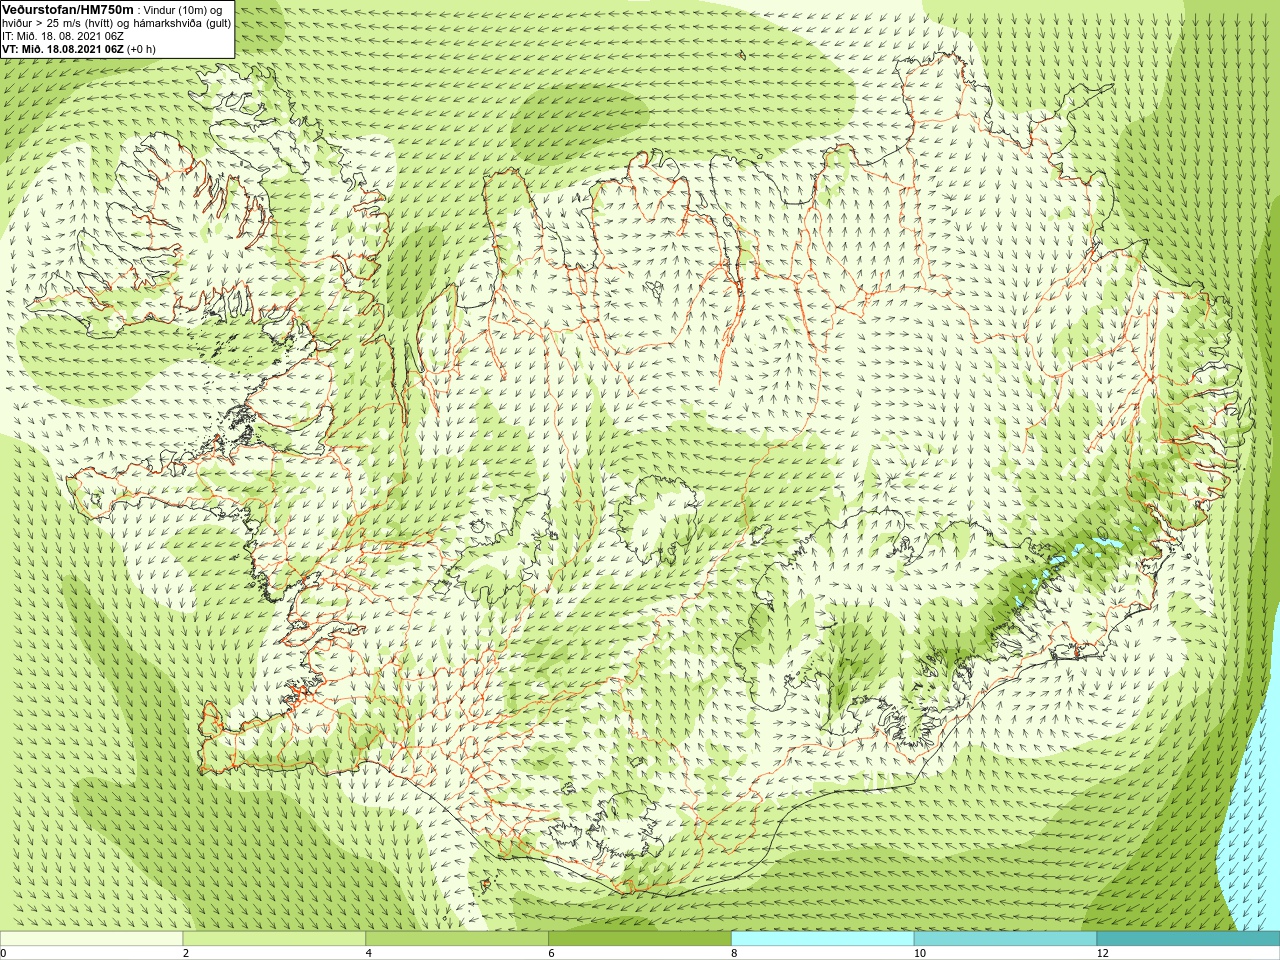
Task: Select the 10–12 m/s turquoise legend swatch
Action: (1005, 938)
